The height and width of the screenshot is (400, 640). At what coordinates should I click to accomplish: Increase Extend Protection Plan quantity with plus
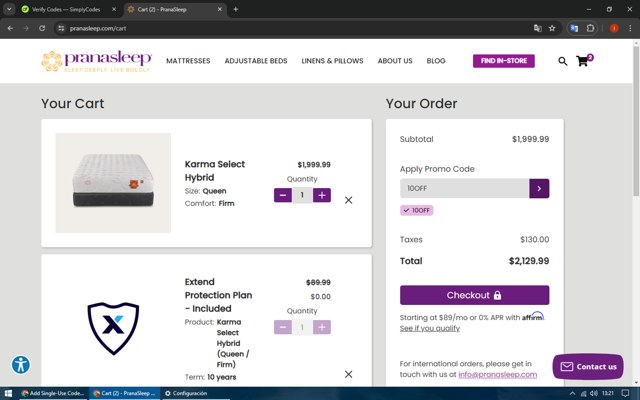tap(322, 327)
